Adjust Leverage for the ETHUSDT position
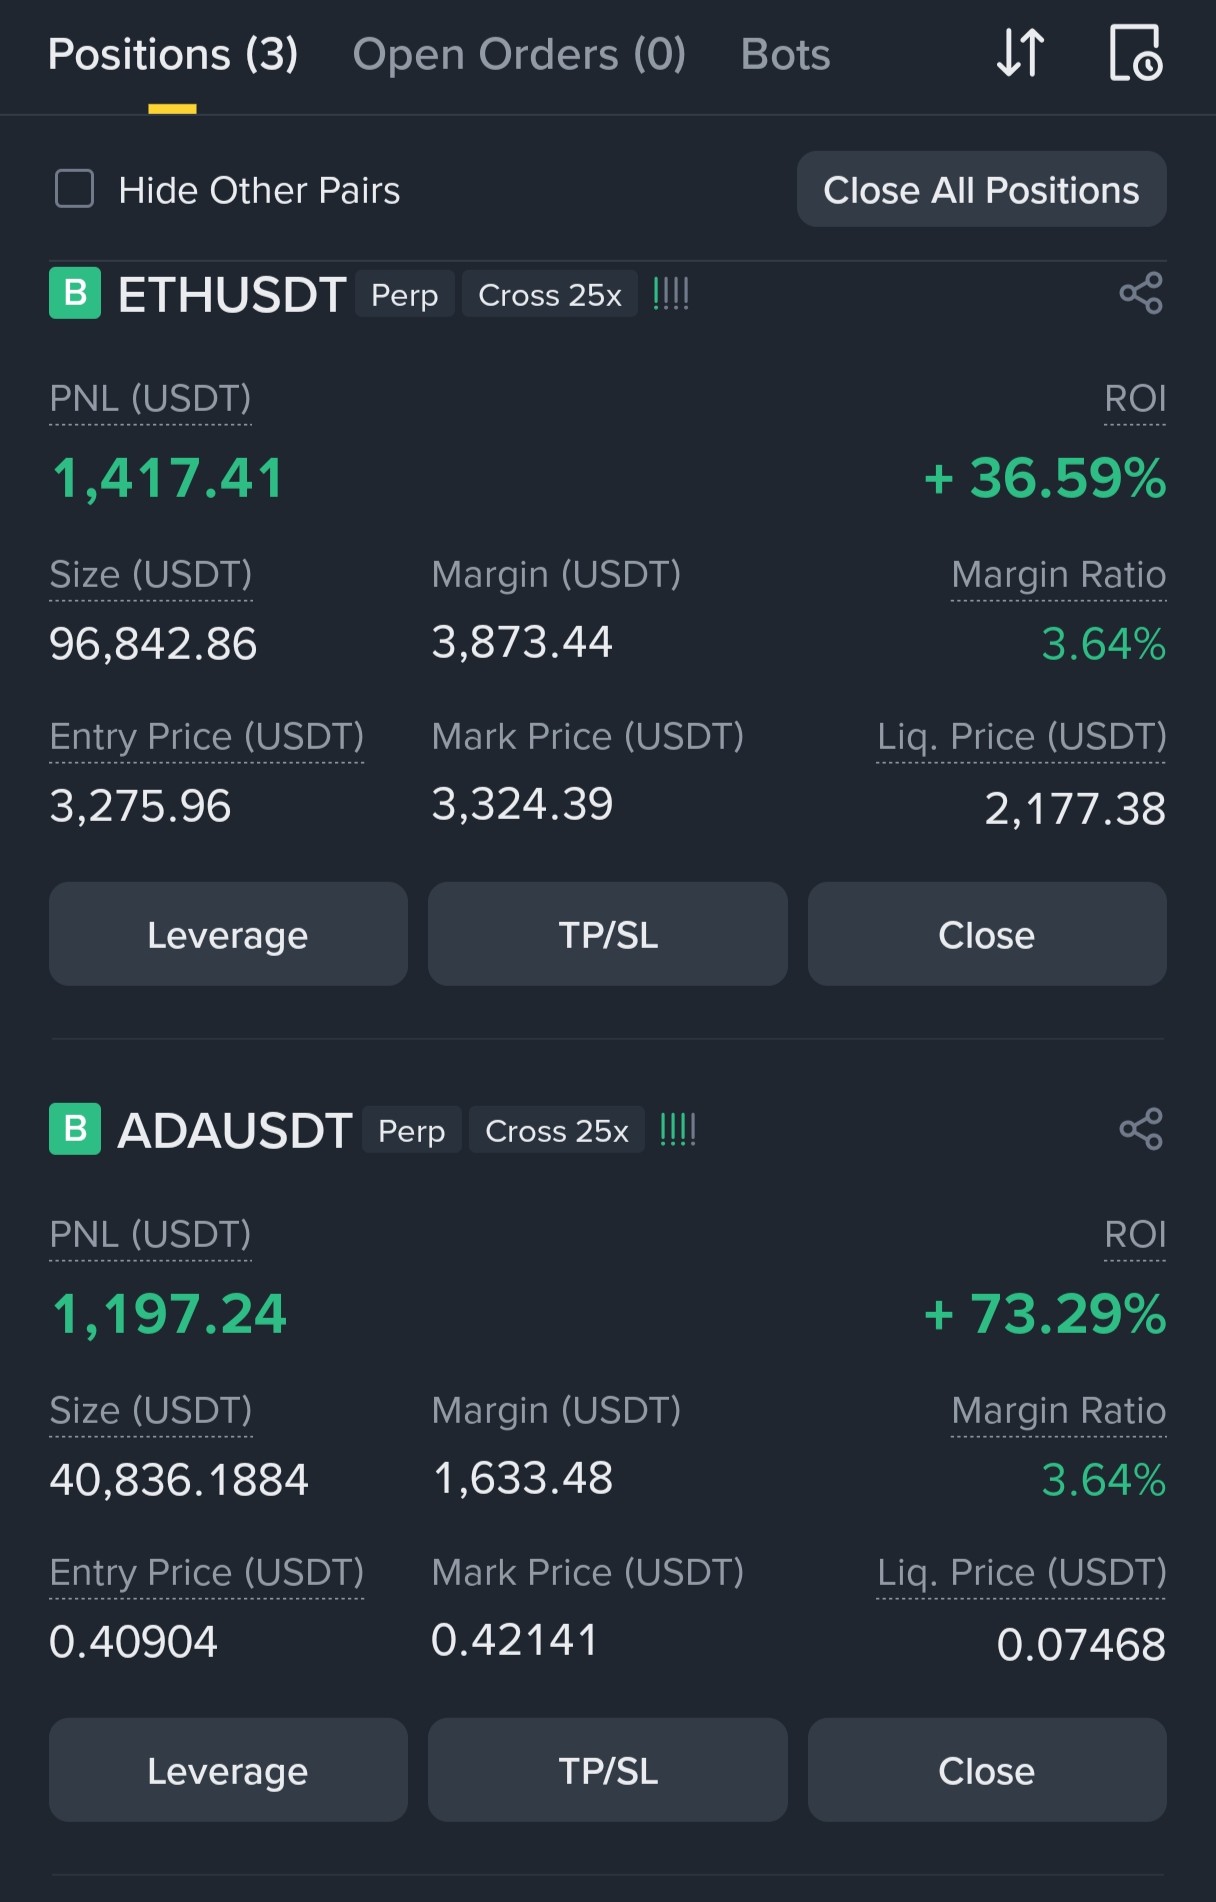Viewport: 1216px width, 1902px height. pos(228,934)
